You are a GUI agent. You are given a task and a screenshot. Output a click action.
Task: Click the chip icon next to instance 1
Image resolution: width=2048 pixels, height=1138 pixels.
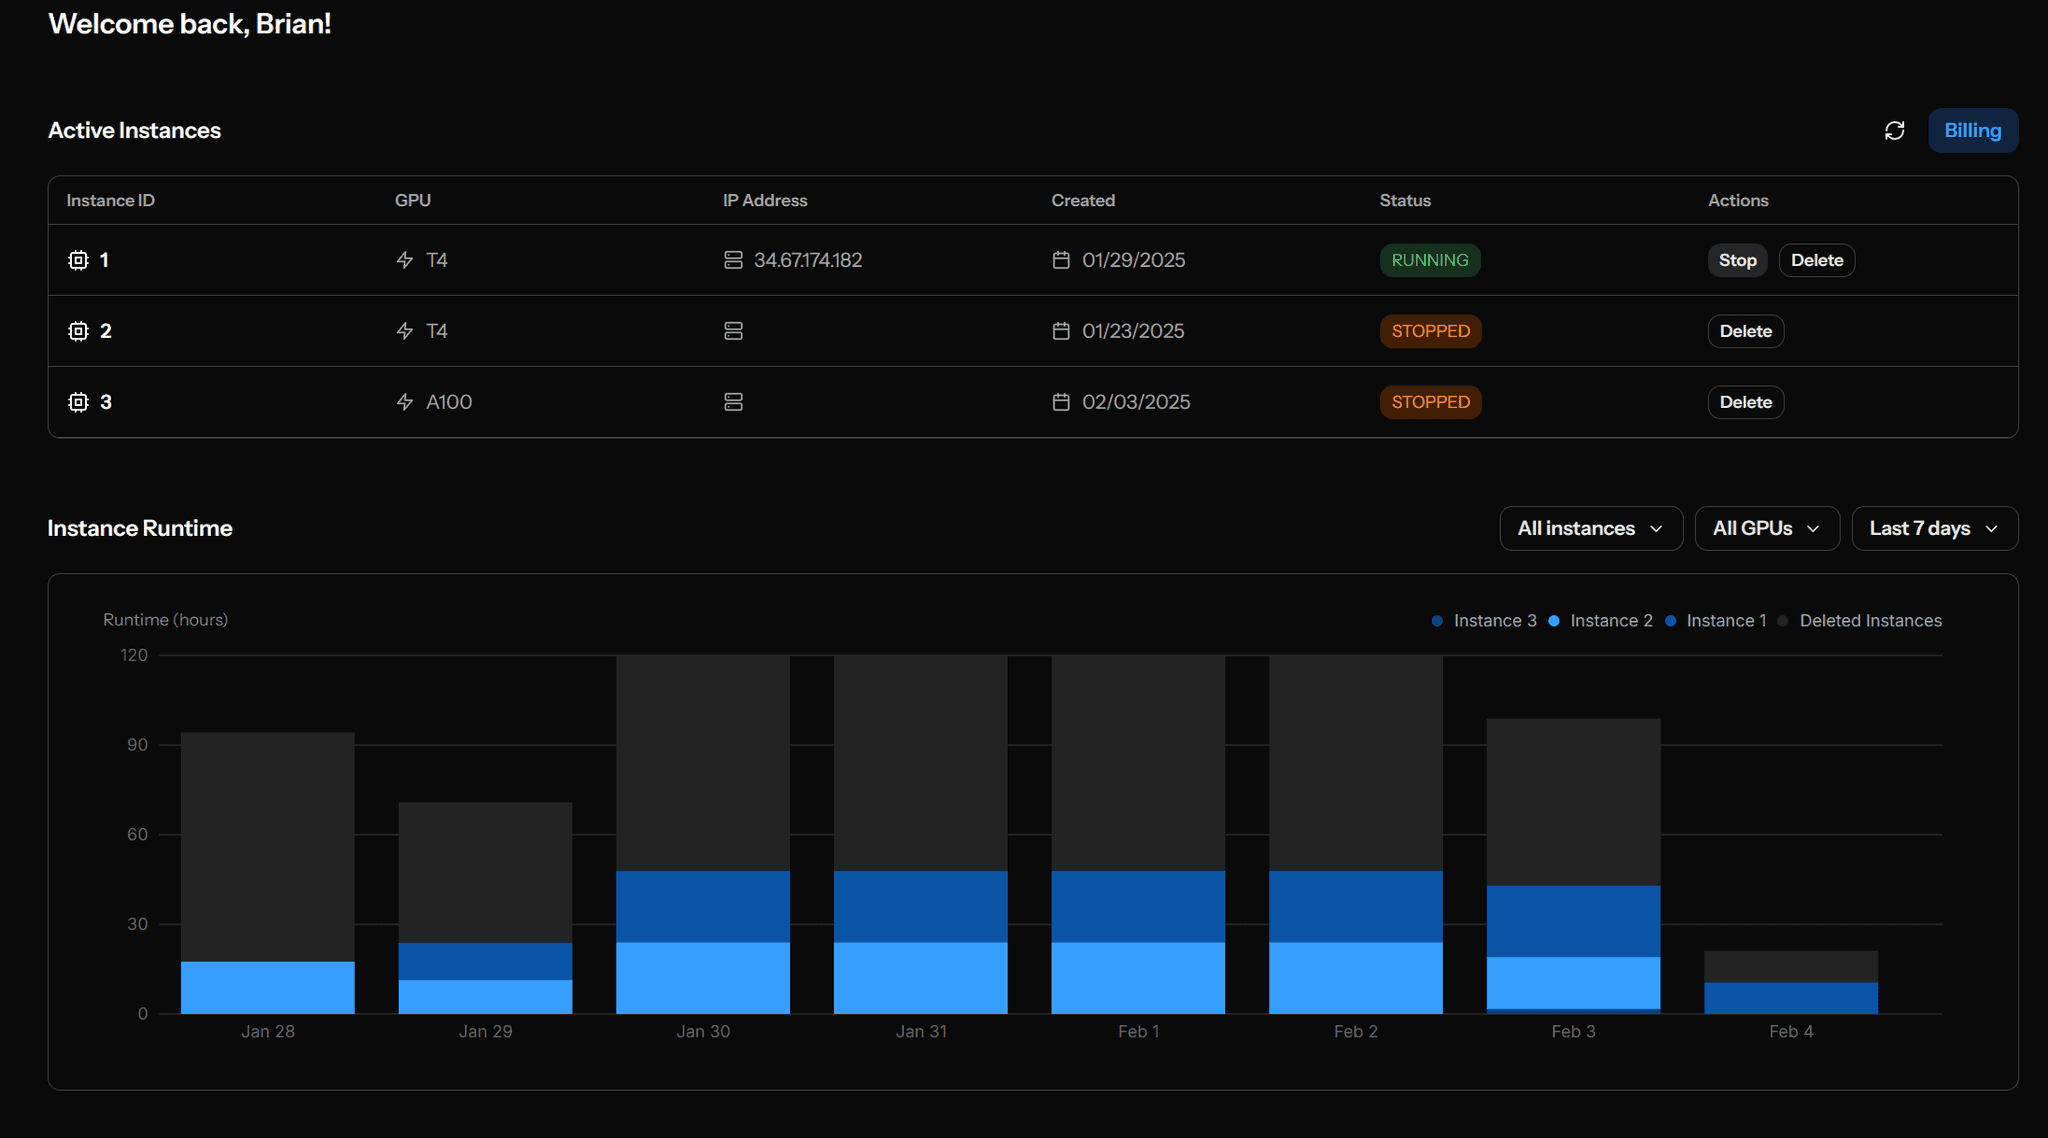pyautogui.click(x=78, y=260)
